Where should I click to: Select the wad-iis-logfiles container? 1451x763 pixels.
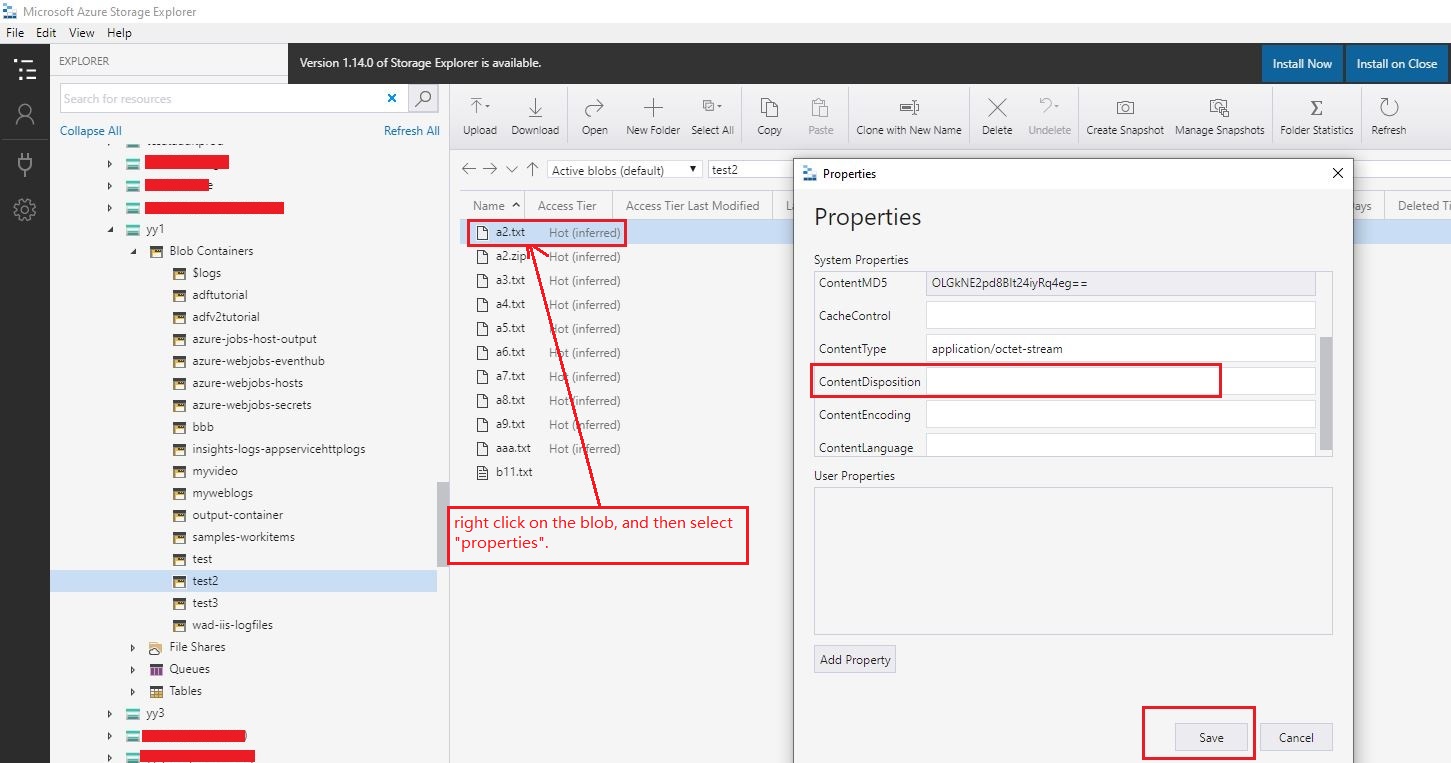pyautogui.click(x=232, y=625)
